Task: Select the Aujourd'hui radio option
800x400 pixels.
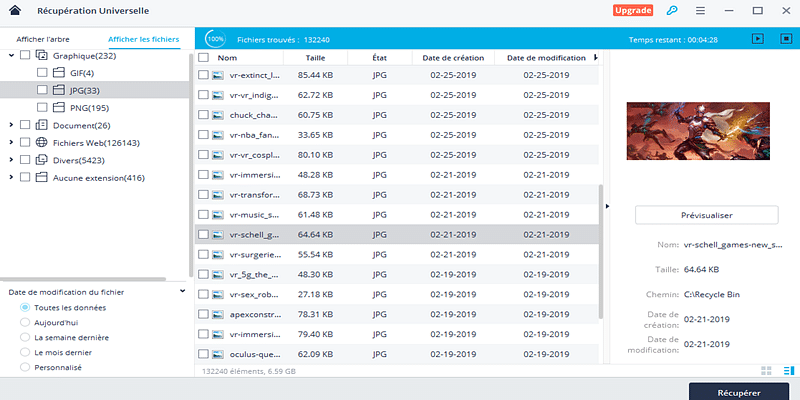Action: [x=24, y=322]
